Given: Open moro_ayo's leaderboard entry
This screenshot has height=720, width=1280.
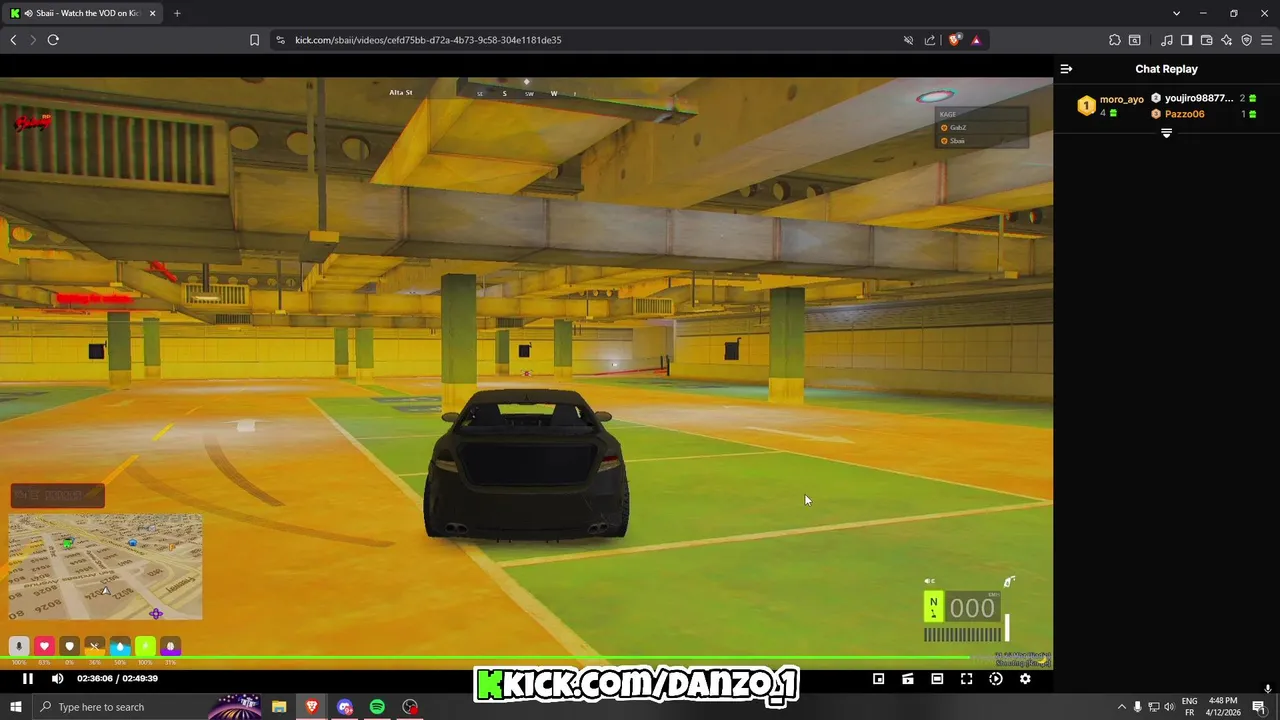Looking at the screenshot, I should tap(1111, 105).
